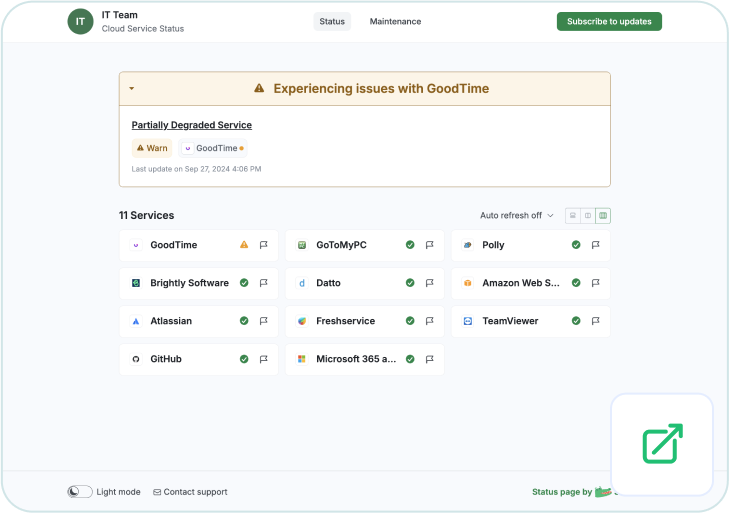Click the flag icon for GitHub

(264, 359)
